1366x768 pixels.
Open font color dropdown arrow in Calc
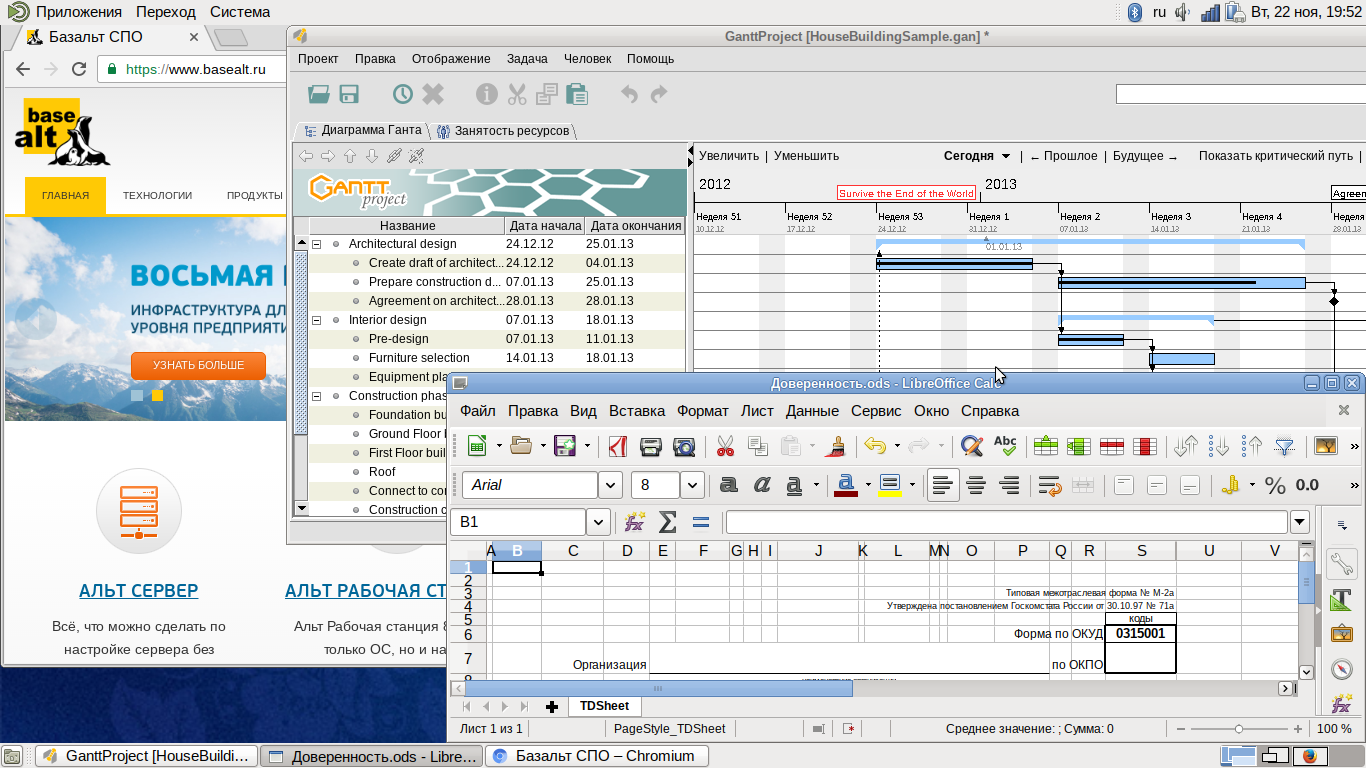[867, 485]
